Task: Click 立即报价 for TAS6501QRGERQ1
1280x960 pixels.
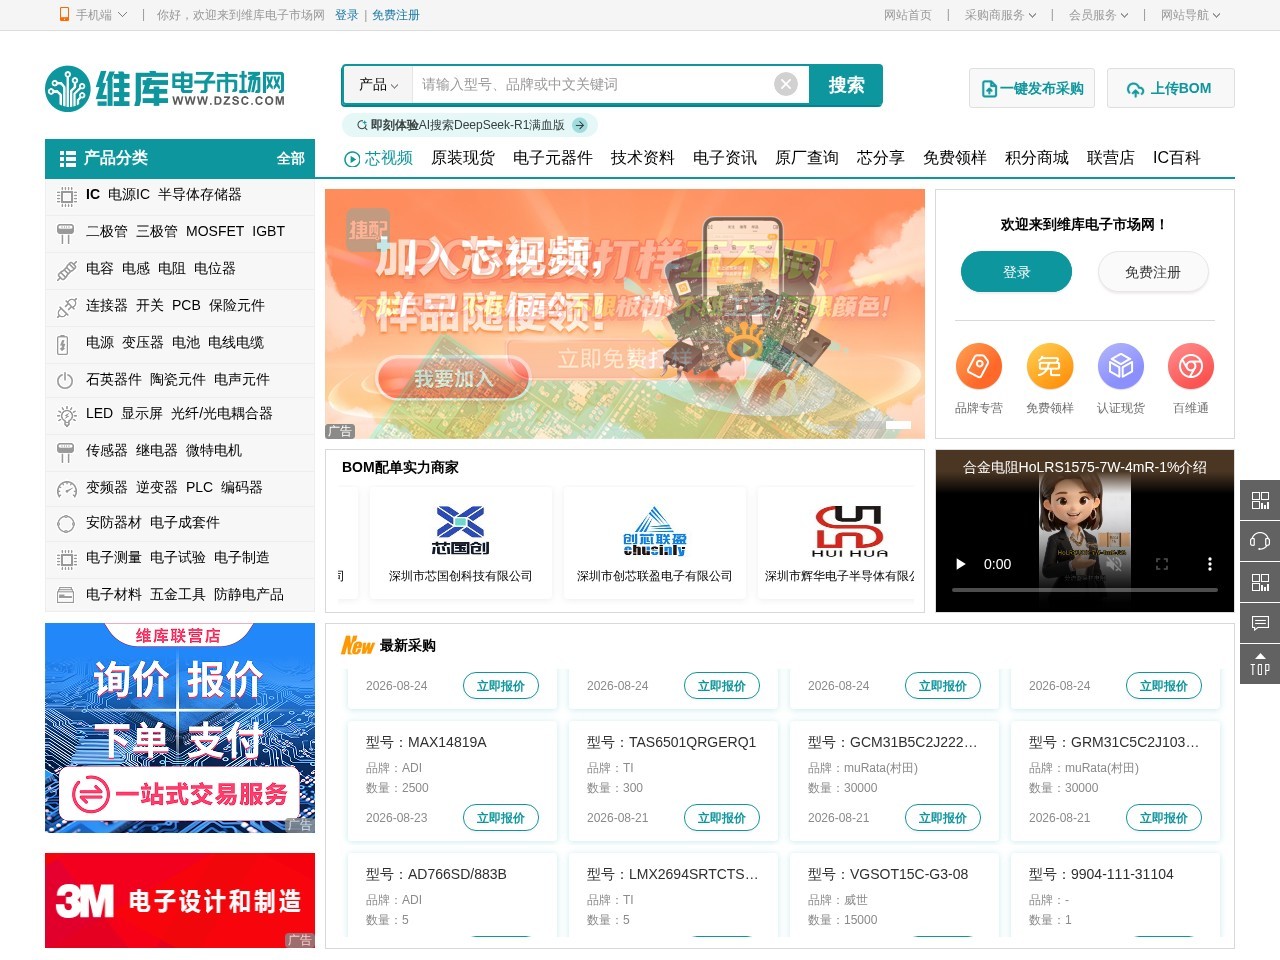Action: (722, 818)
